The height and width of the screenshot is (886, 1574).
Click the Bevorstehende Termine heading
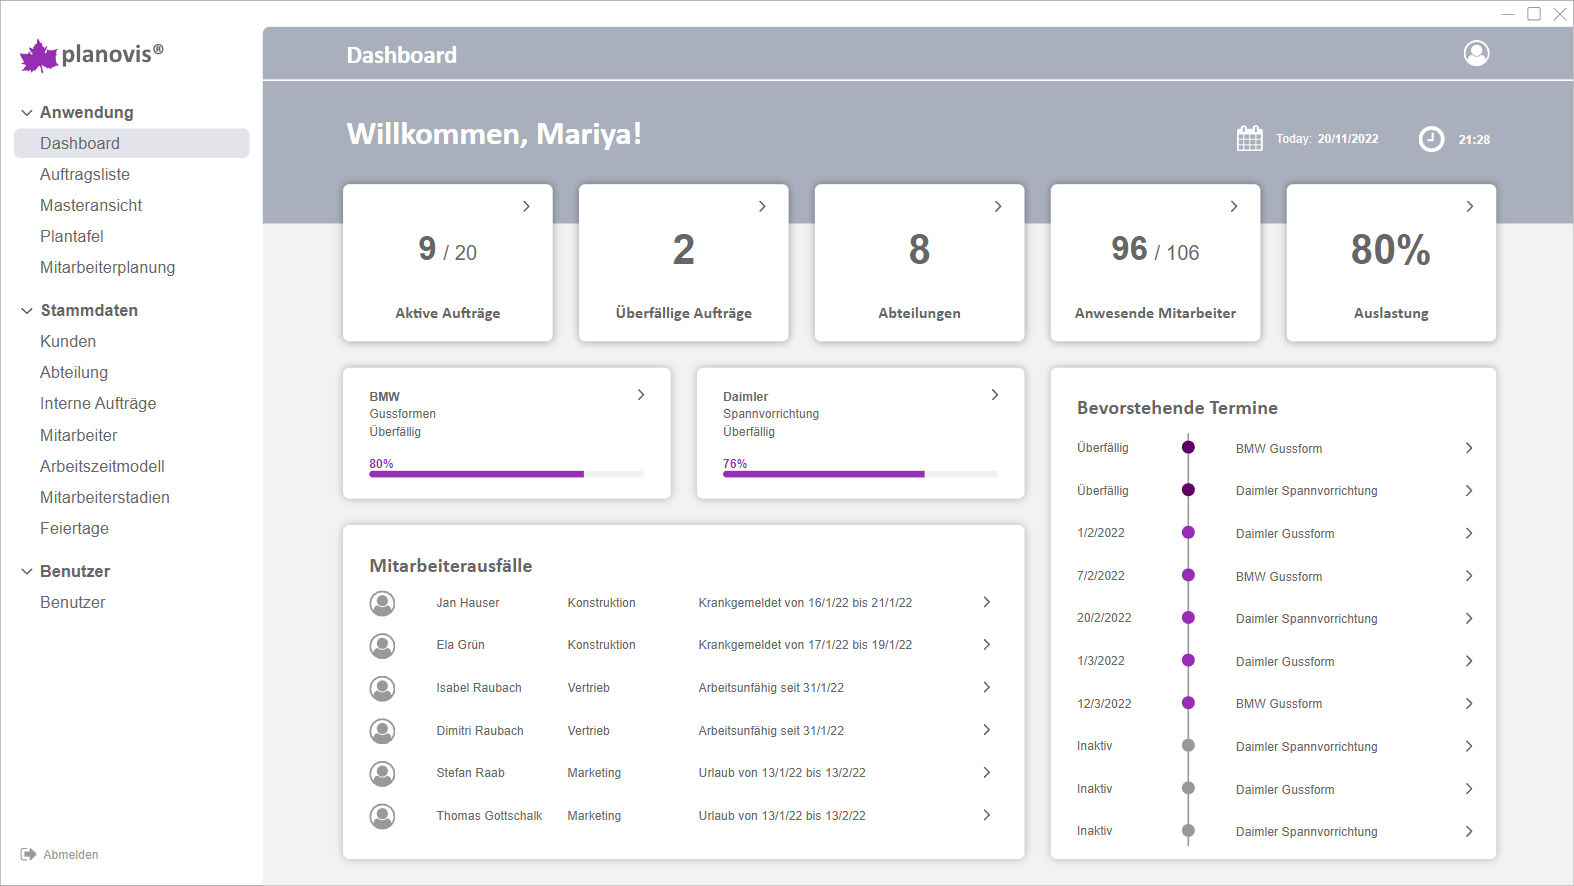pos(1177,408)
